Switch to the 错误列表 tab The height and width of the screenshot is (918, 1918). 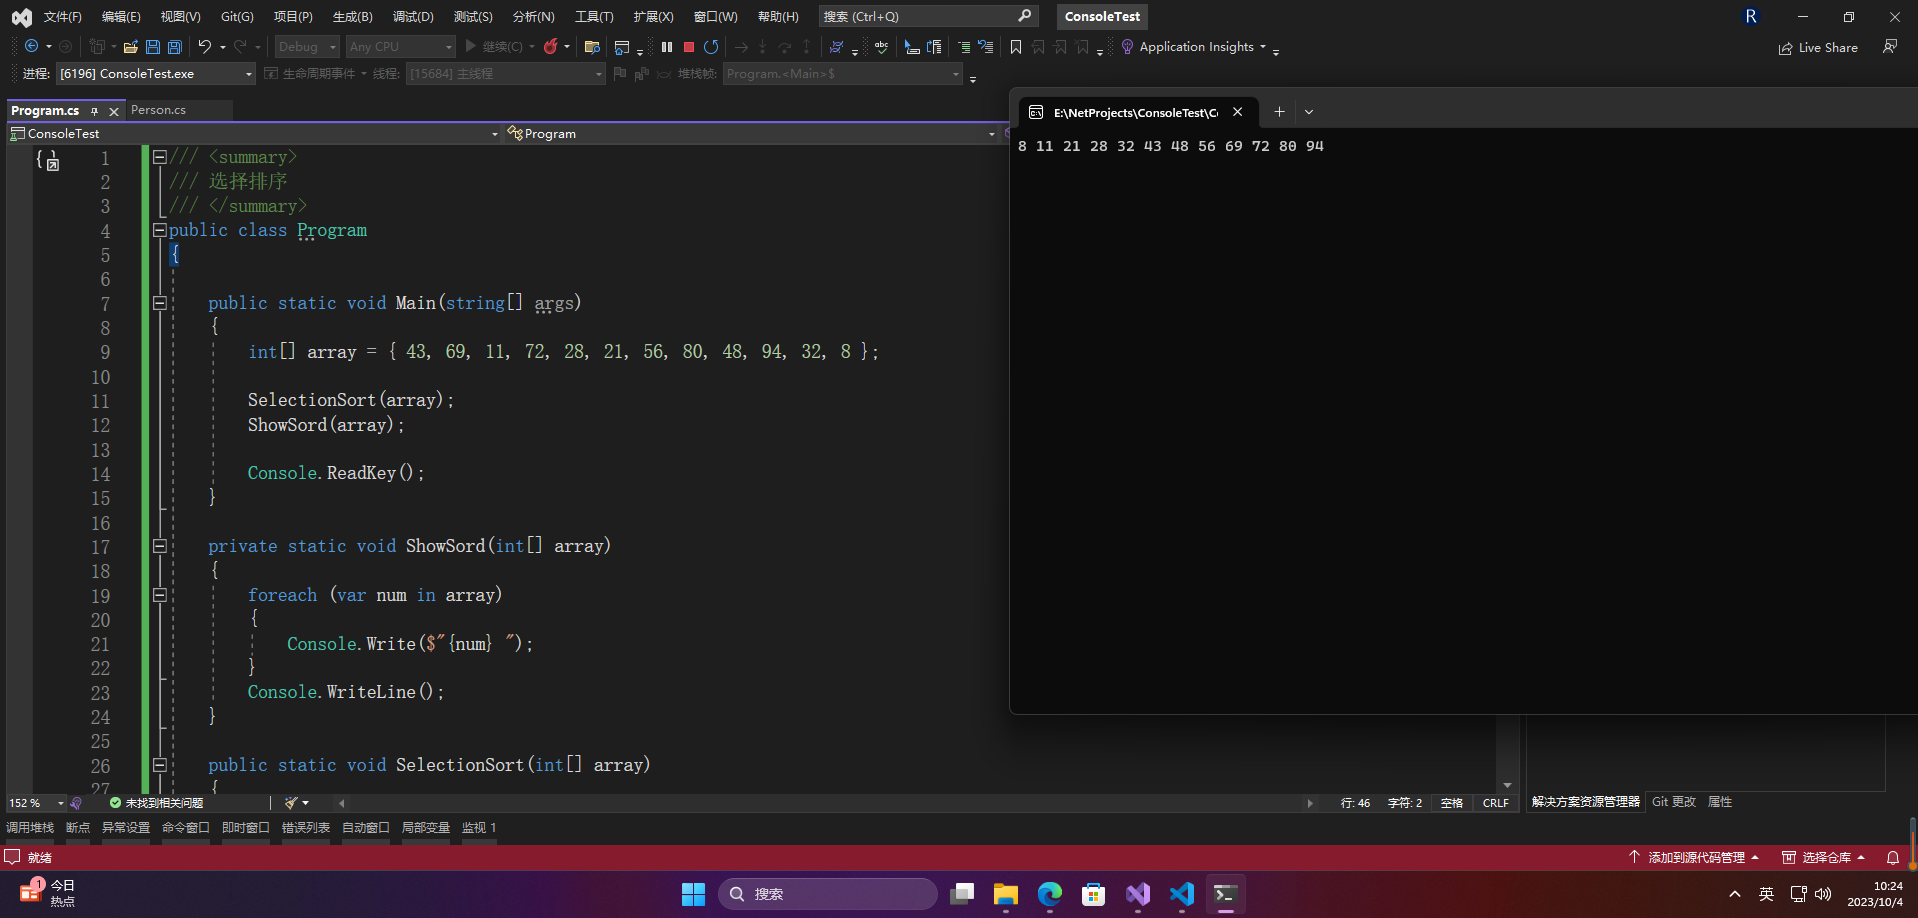306,828
